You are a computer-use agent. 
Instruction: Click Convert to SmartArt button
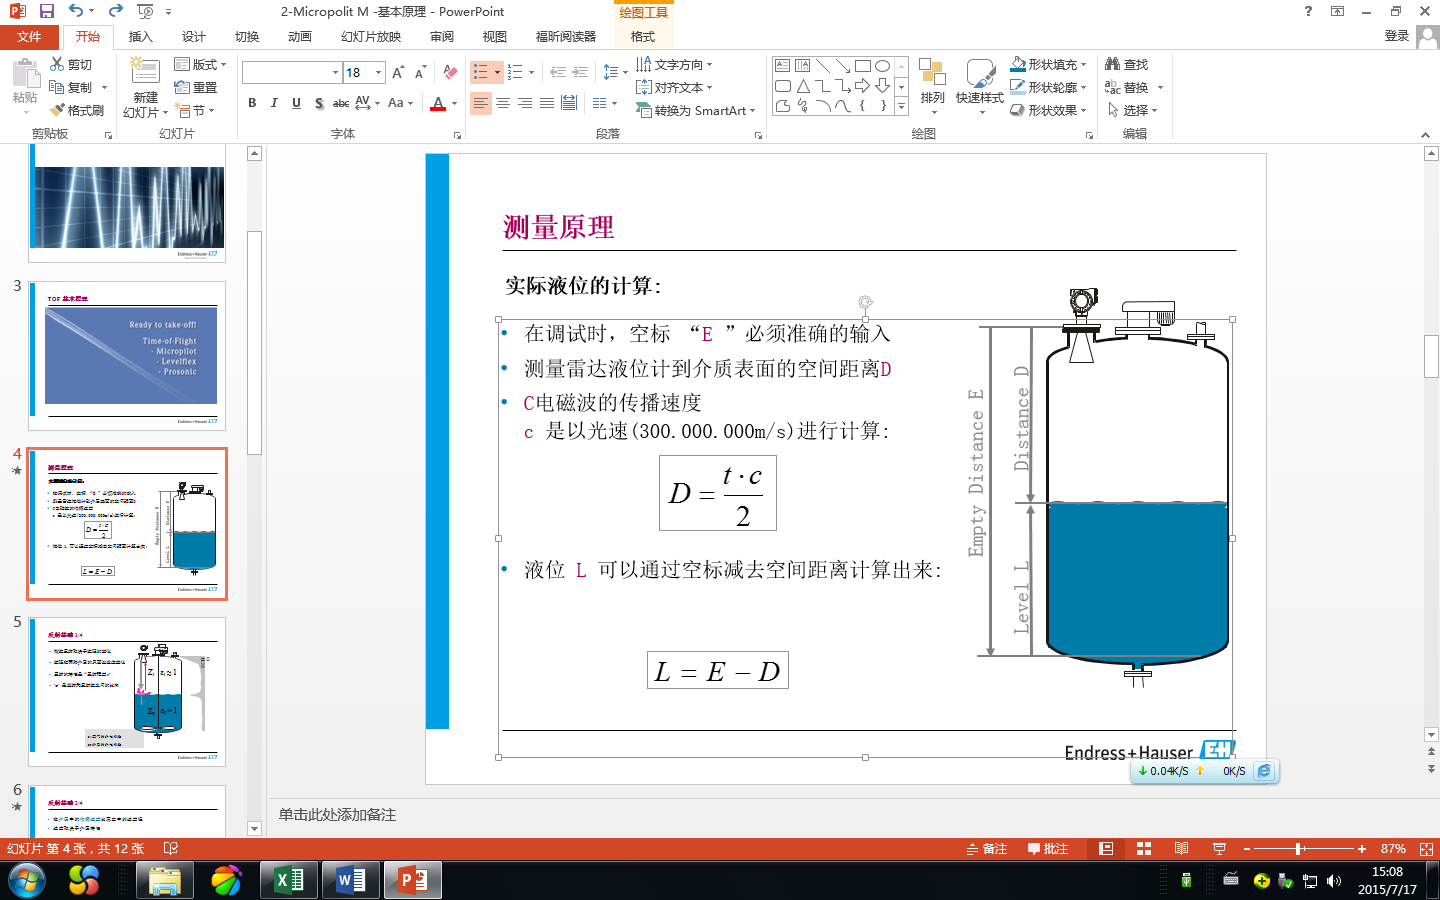tap(696, 110)
